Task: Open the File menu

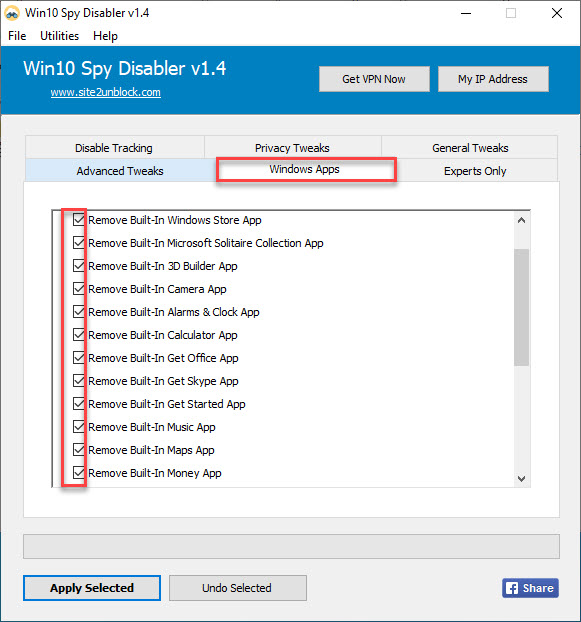Action: pos(17,36)
